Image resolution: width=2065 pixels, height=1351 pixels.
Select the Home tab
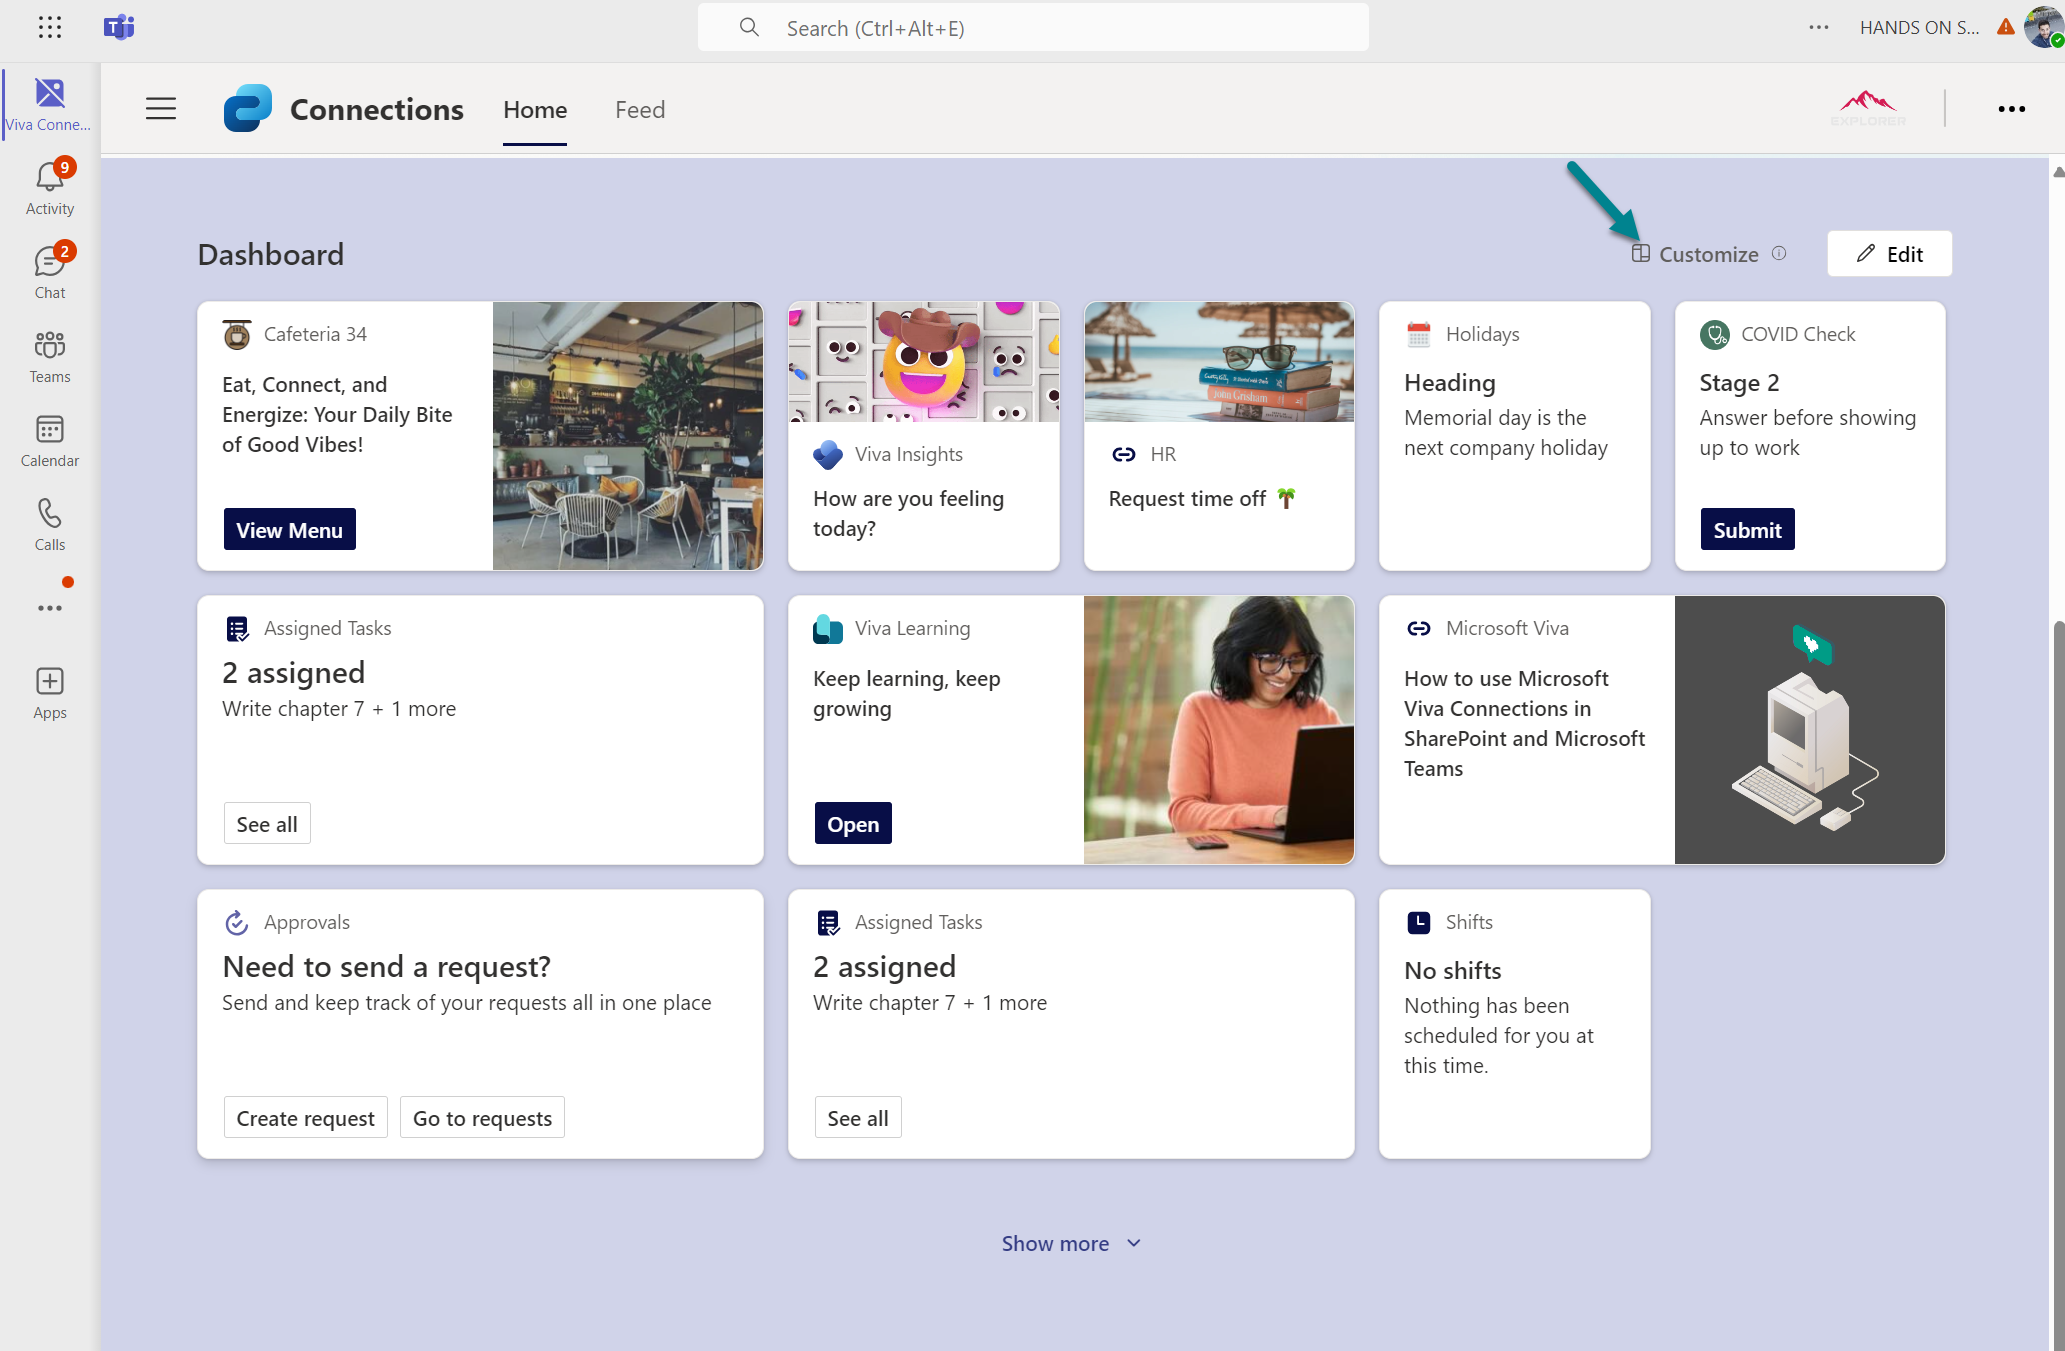click(535, 109)
